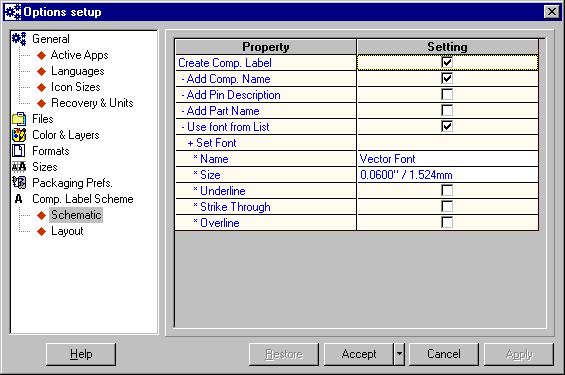The width and height of the screenshot is (565, 375).
Task: Click the Apply button
Action: (519, 354)
